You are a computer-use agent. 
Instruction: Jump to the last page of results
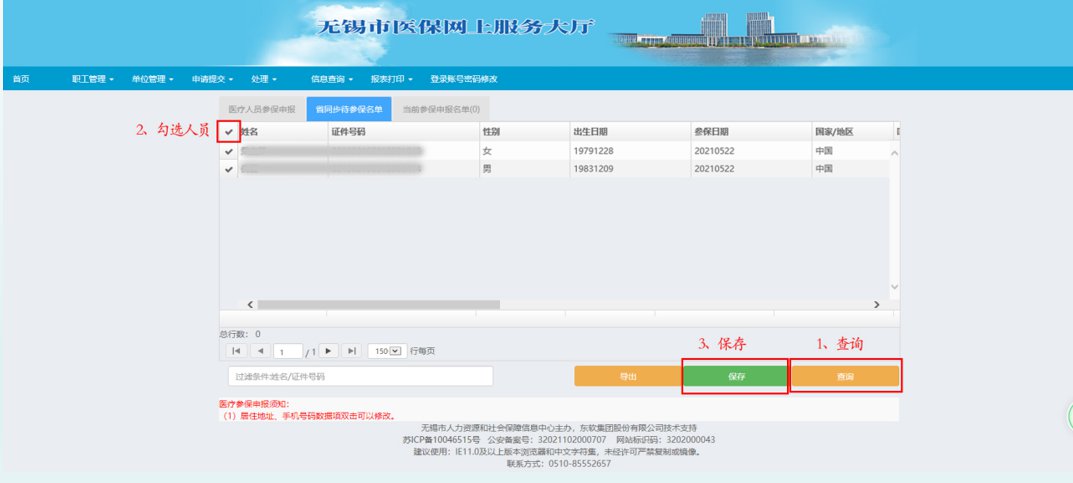coord(352,351)
